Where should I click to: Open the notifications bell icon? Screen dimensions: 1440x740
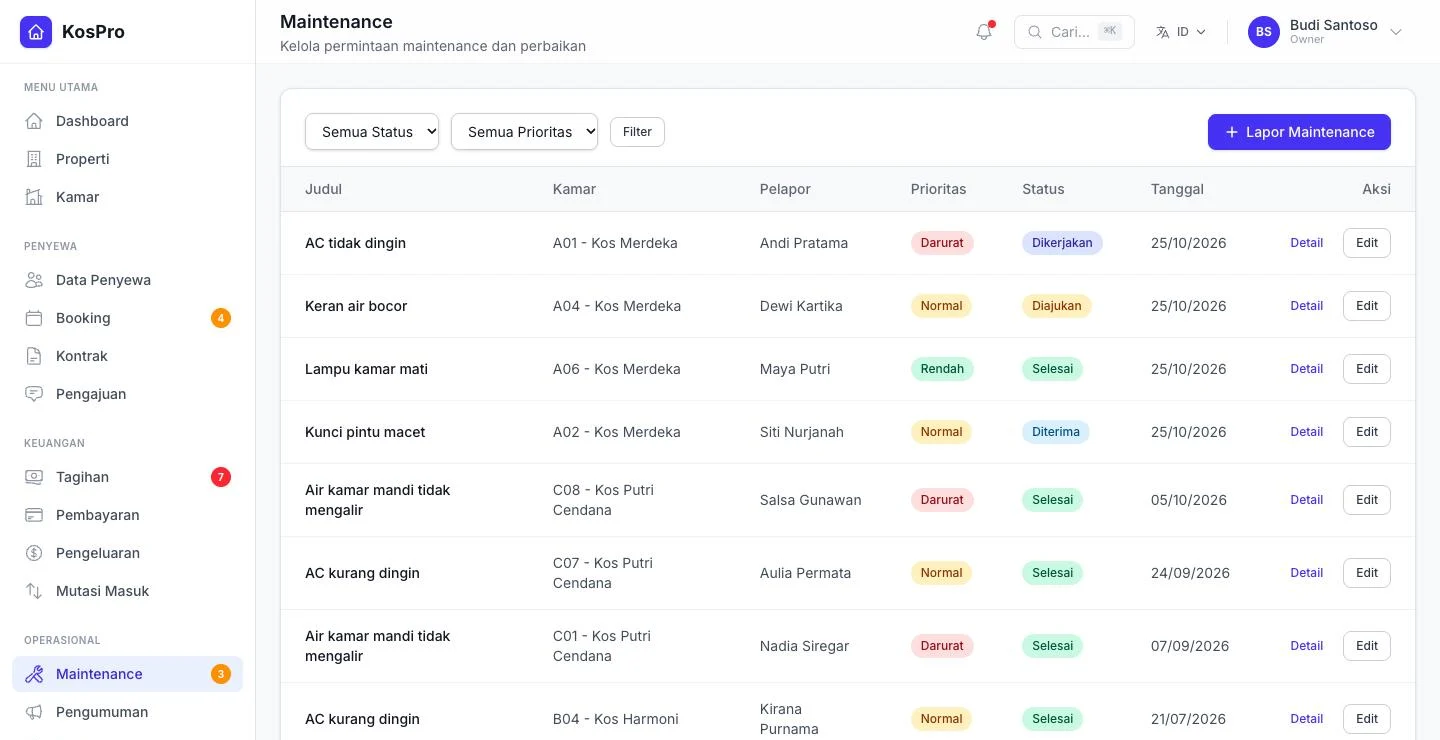pyautogui.click(x=984, y=32)
